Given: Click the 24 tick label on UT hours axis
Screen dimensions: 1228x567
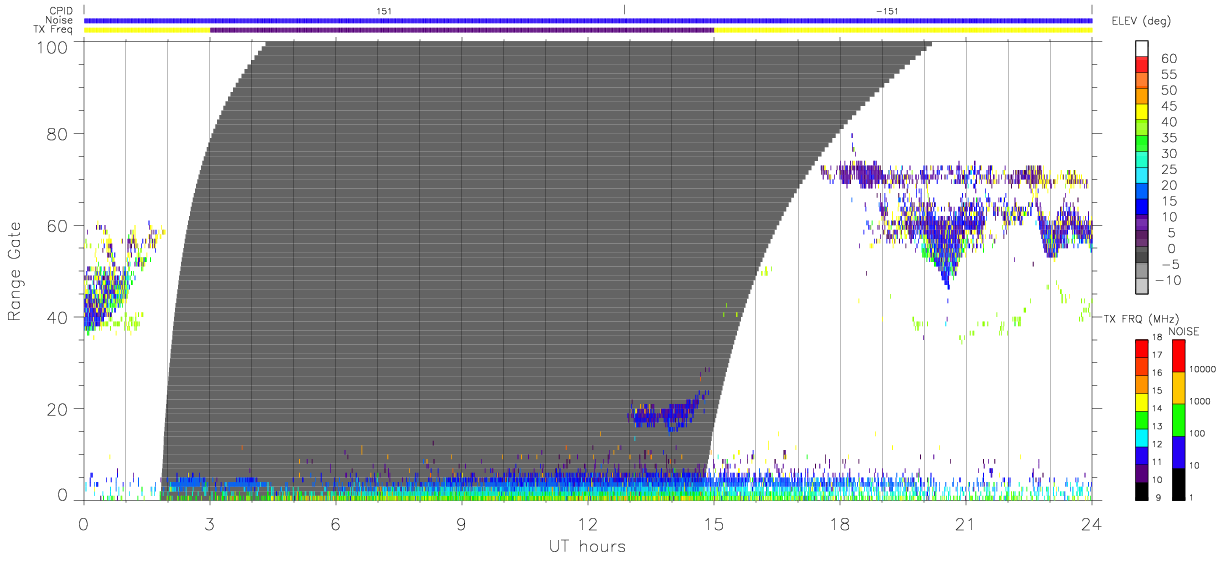Looking at the screenshot, I should pos(1091,524).
